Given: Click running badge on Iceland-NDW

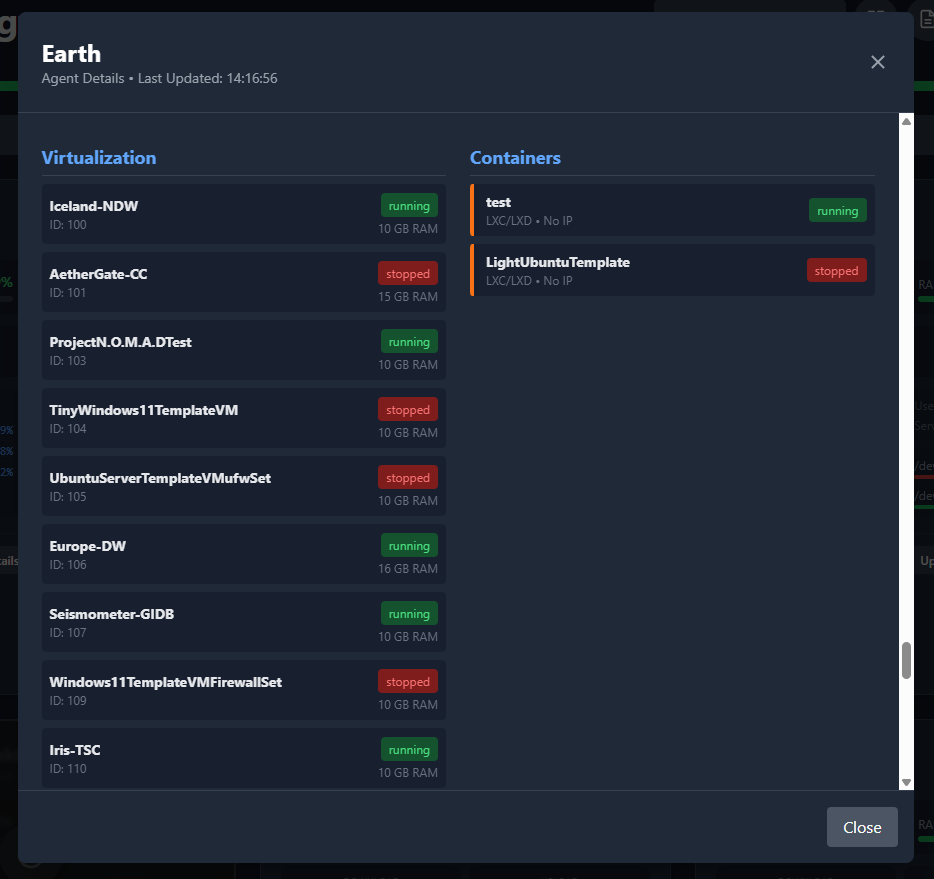Looking at the screenshot, I should pyautogui.click(x=409, y=206).
